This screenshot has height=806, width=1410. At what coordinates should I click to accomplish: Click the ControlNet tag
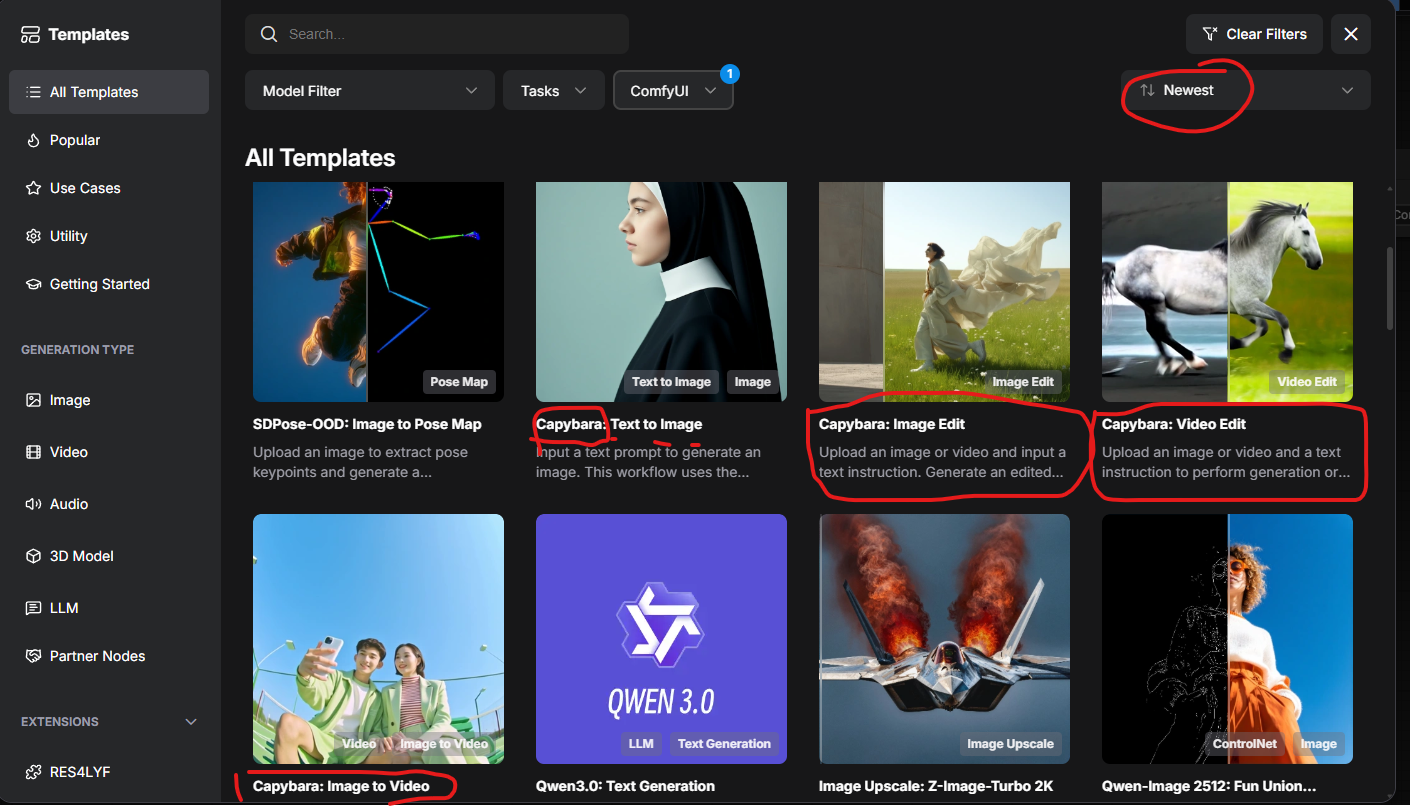point(1243,744)
